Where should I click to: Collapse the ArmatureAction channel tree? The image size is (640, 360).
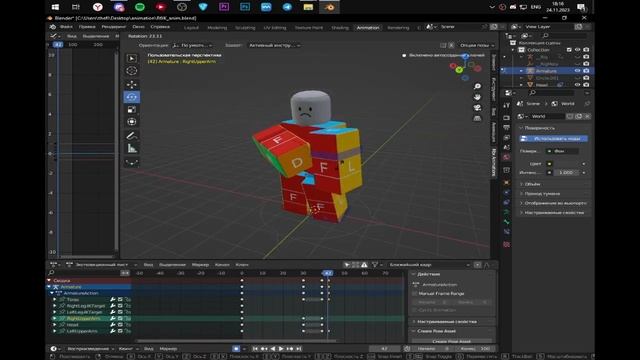tap(52, 293)
